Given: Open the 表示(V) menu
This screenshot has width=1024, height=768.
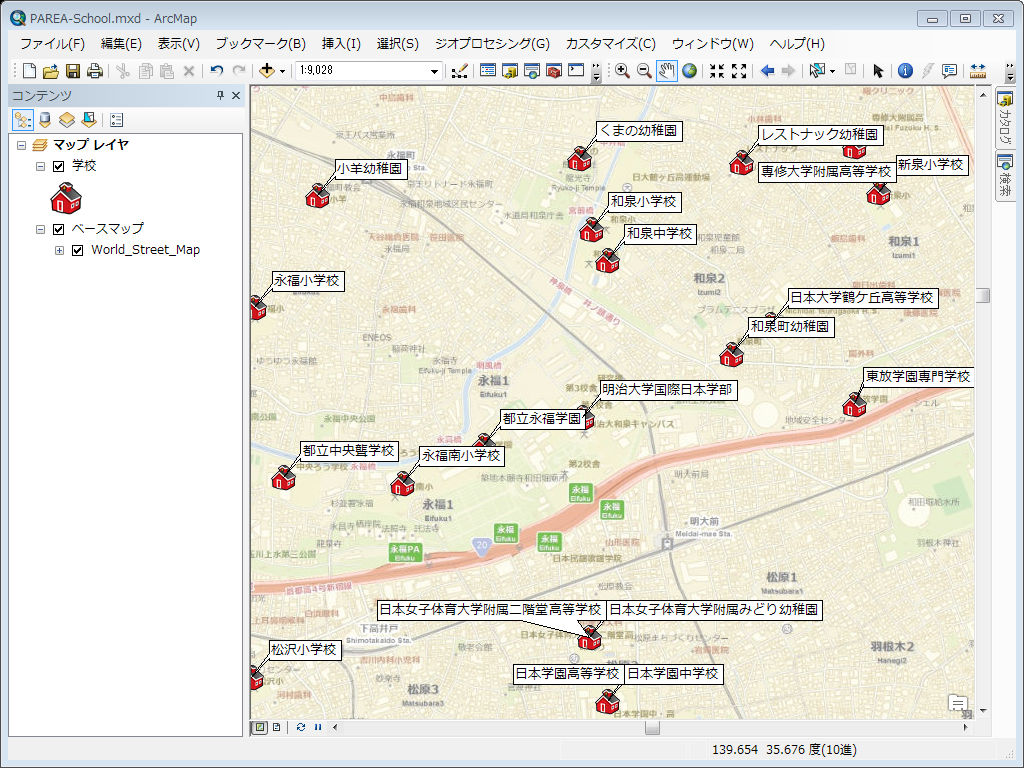Looking at the screenshot, I should 178,44.
